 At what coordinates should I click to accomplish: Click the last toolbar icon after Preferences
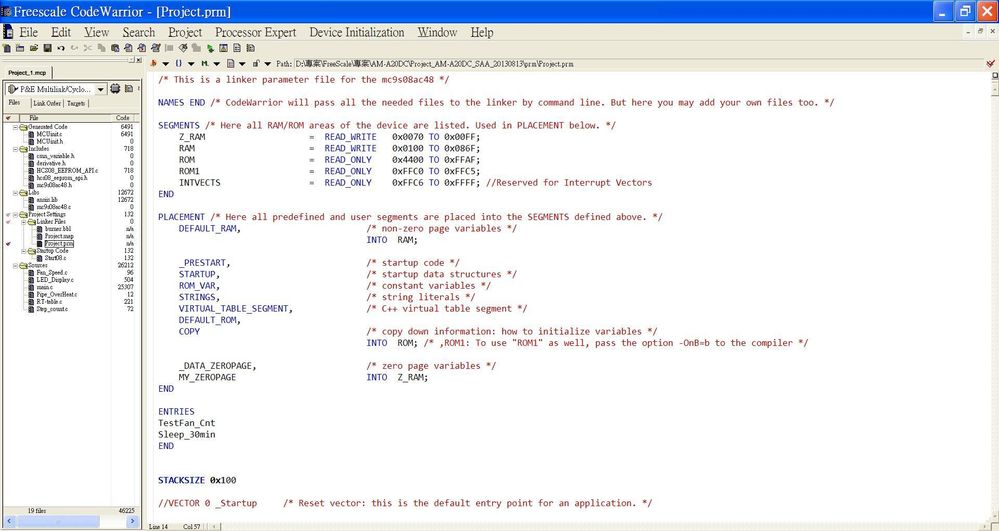(x=250, y=48)
